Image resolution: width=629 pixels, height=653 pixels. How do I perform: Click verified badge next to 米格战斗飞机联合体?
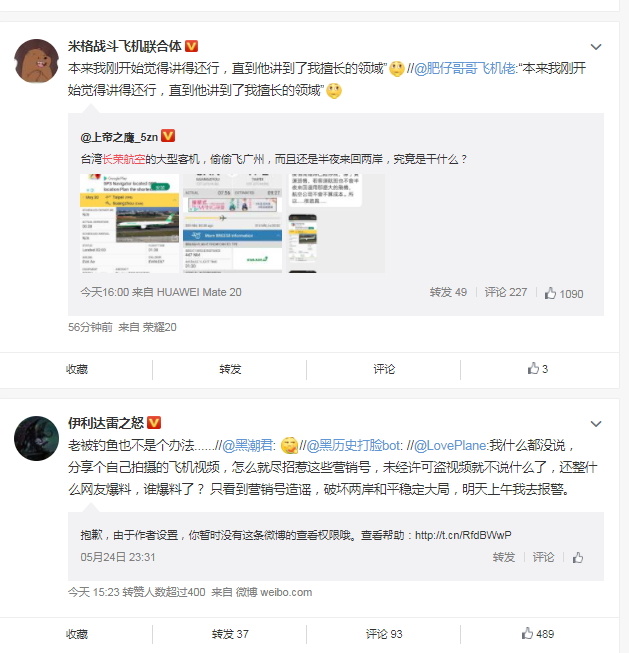click(191, 46)
